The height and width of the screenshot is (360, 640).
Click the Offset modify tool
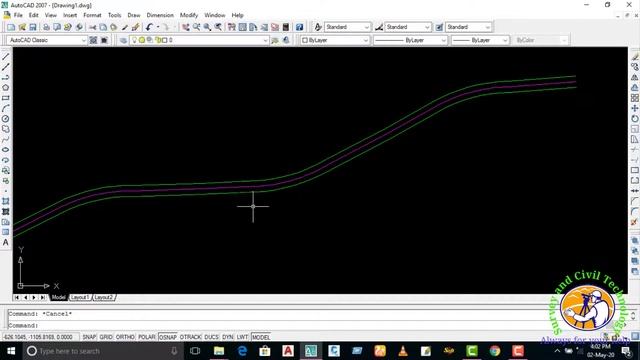tap(634, 88)
